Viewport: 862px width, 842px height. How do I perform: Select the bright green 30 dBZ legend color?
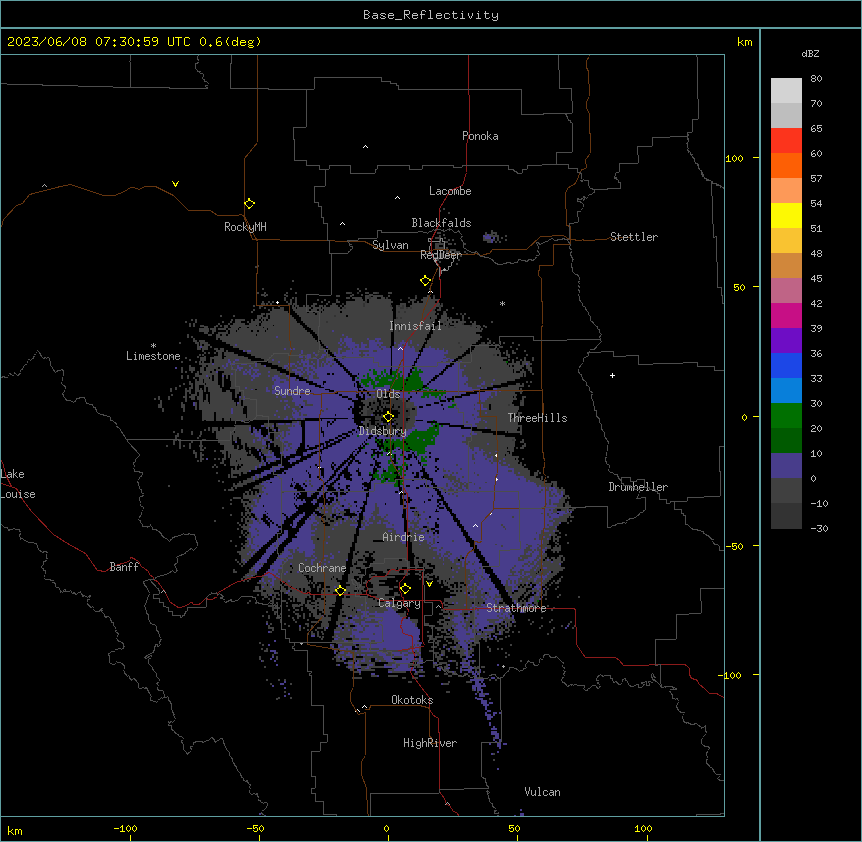(786, 416)
